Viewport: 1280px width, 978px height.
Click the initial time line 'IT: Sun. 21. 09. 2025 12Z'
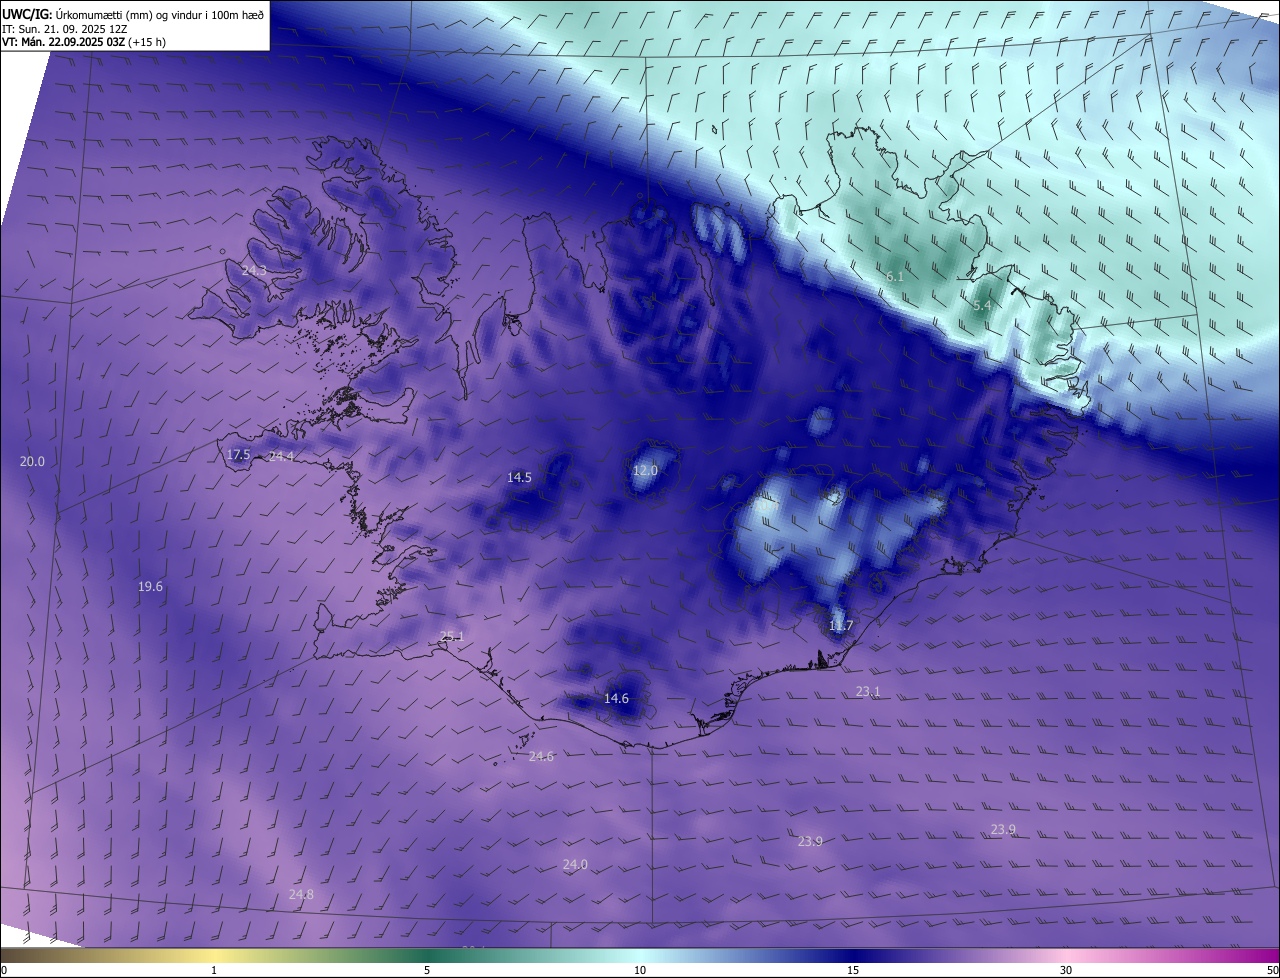[x=66, y=28]
